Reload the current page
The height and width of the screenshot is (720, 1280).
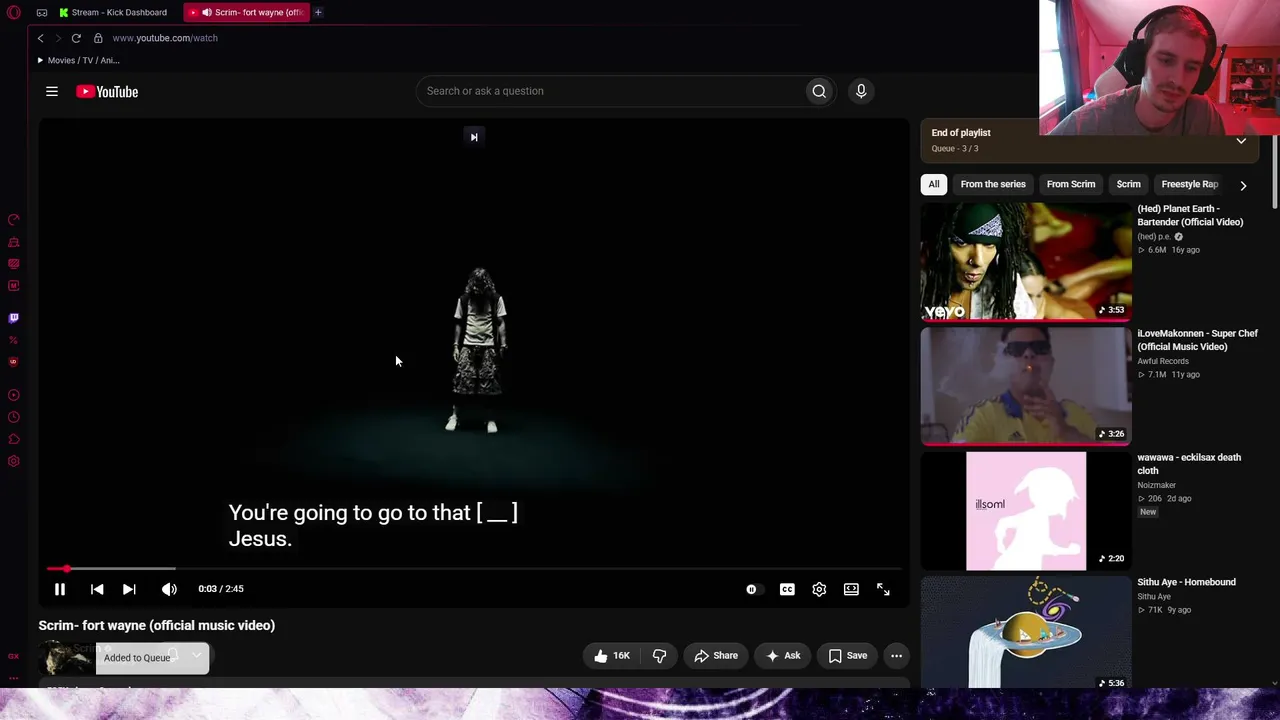[76, 38]
